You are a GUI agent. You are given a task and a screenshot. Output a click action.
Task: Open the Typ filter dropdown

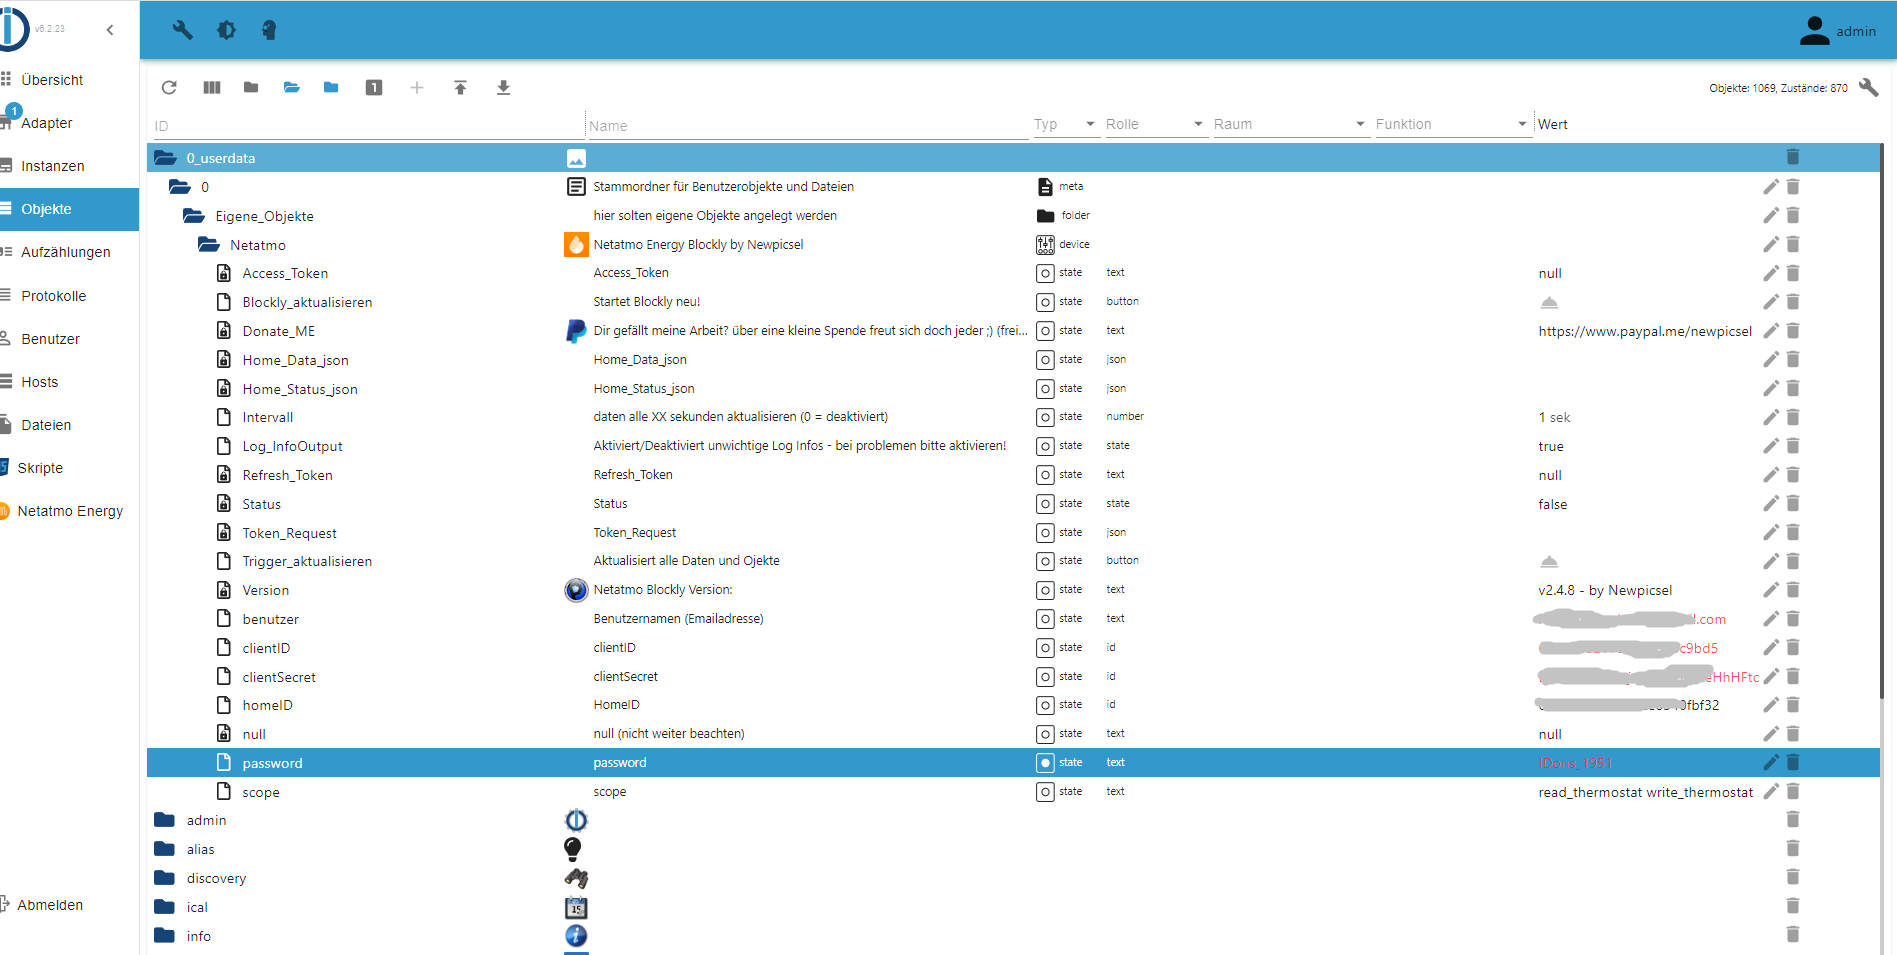click(1066, 124)
